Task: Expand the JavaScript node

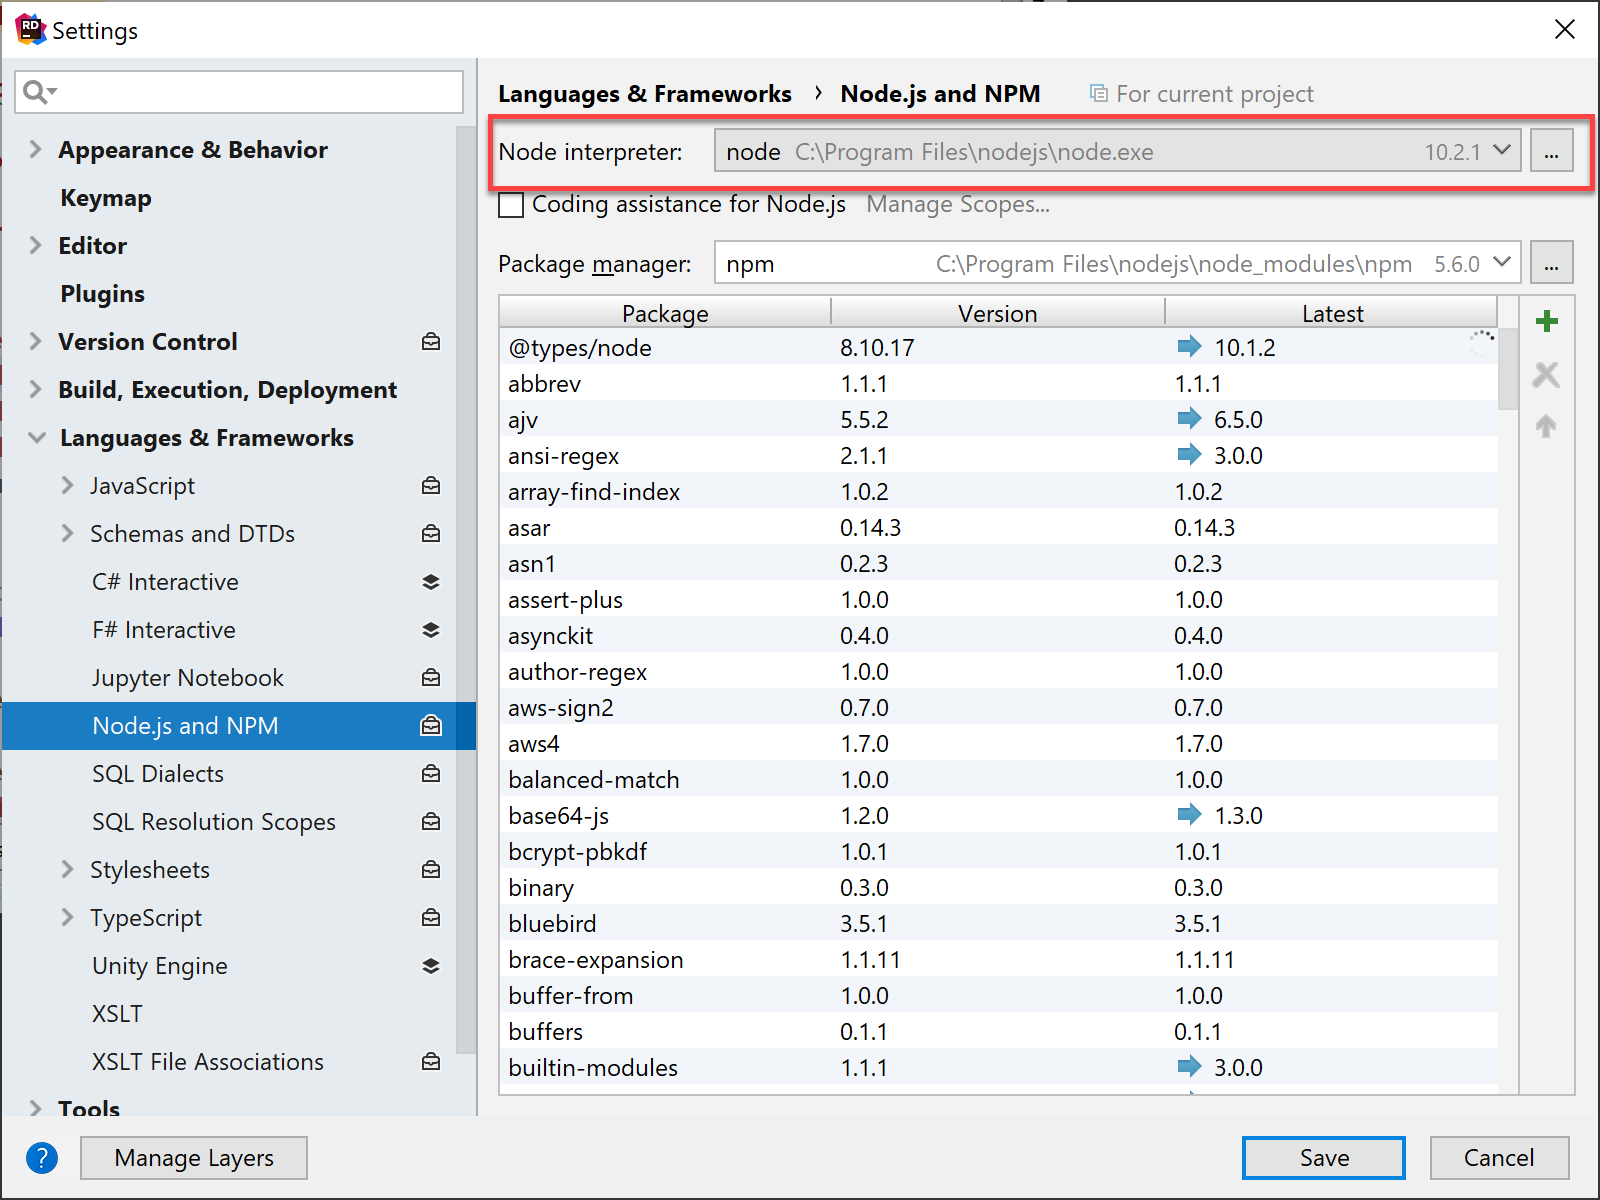Action: click(x=68, y=486)
